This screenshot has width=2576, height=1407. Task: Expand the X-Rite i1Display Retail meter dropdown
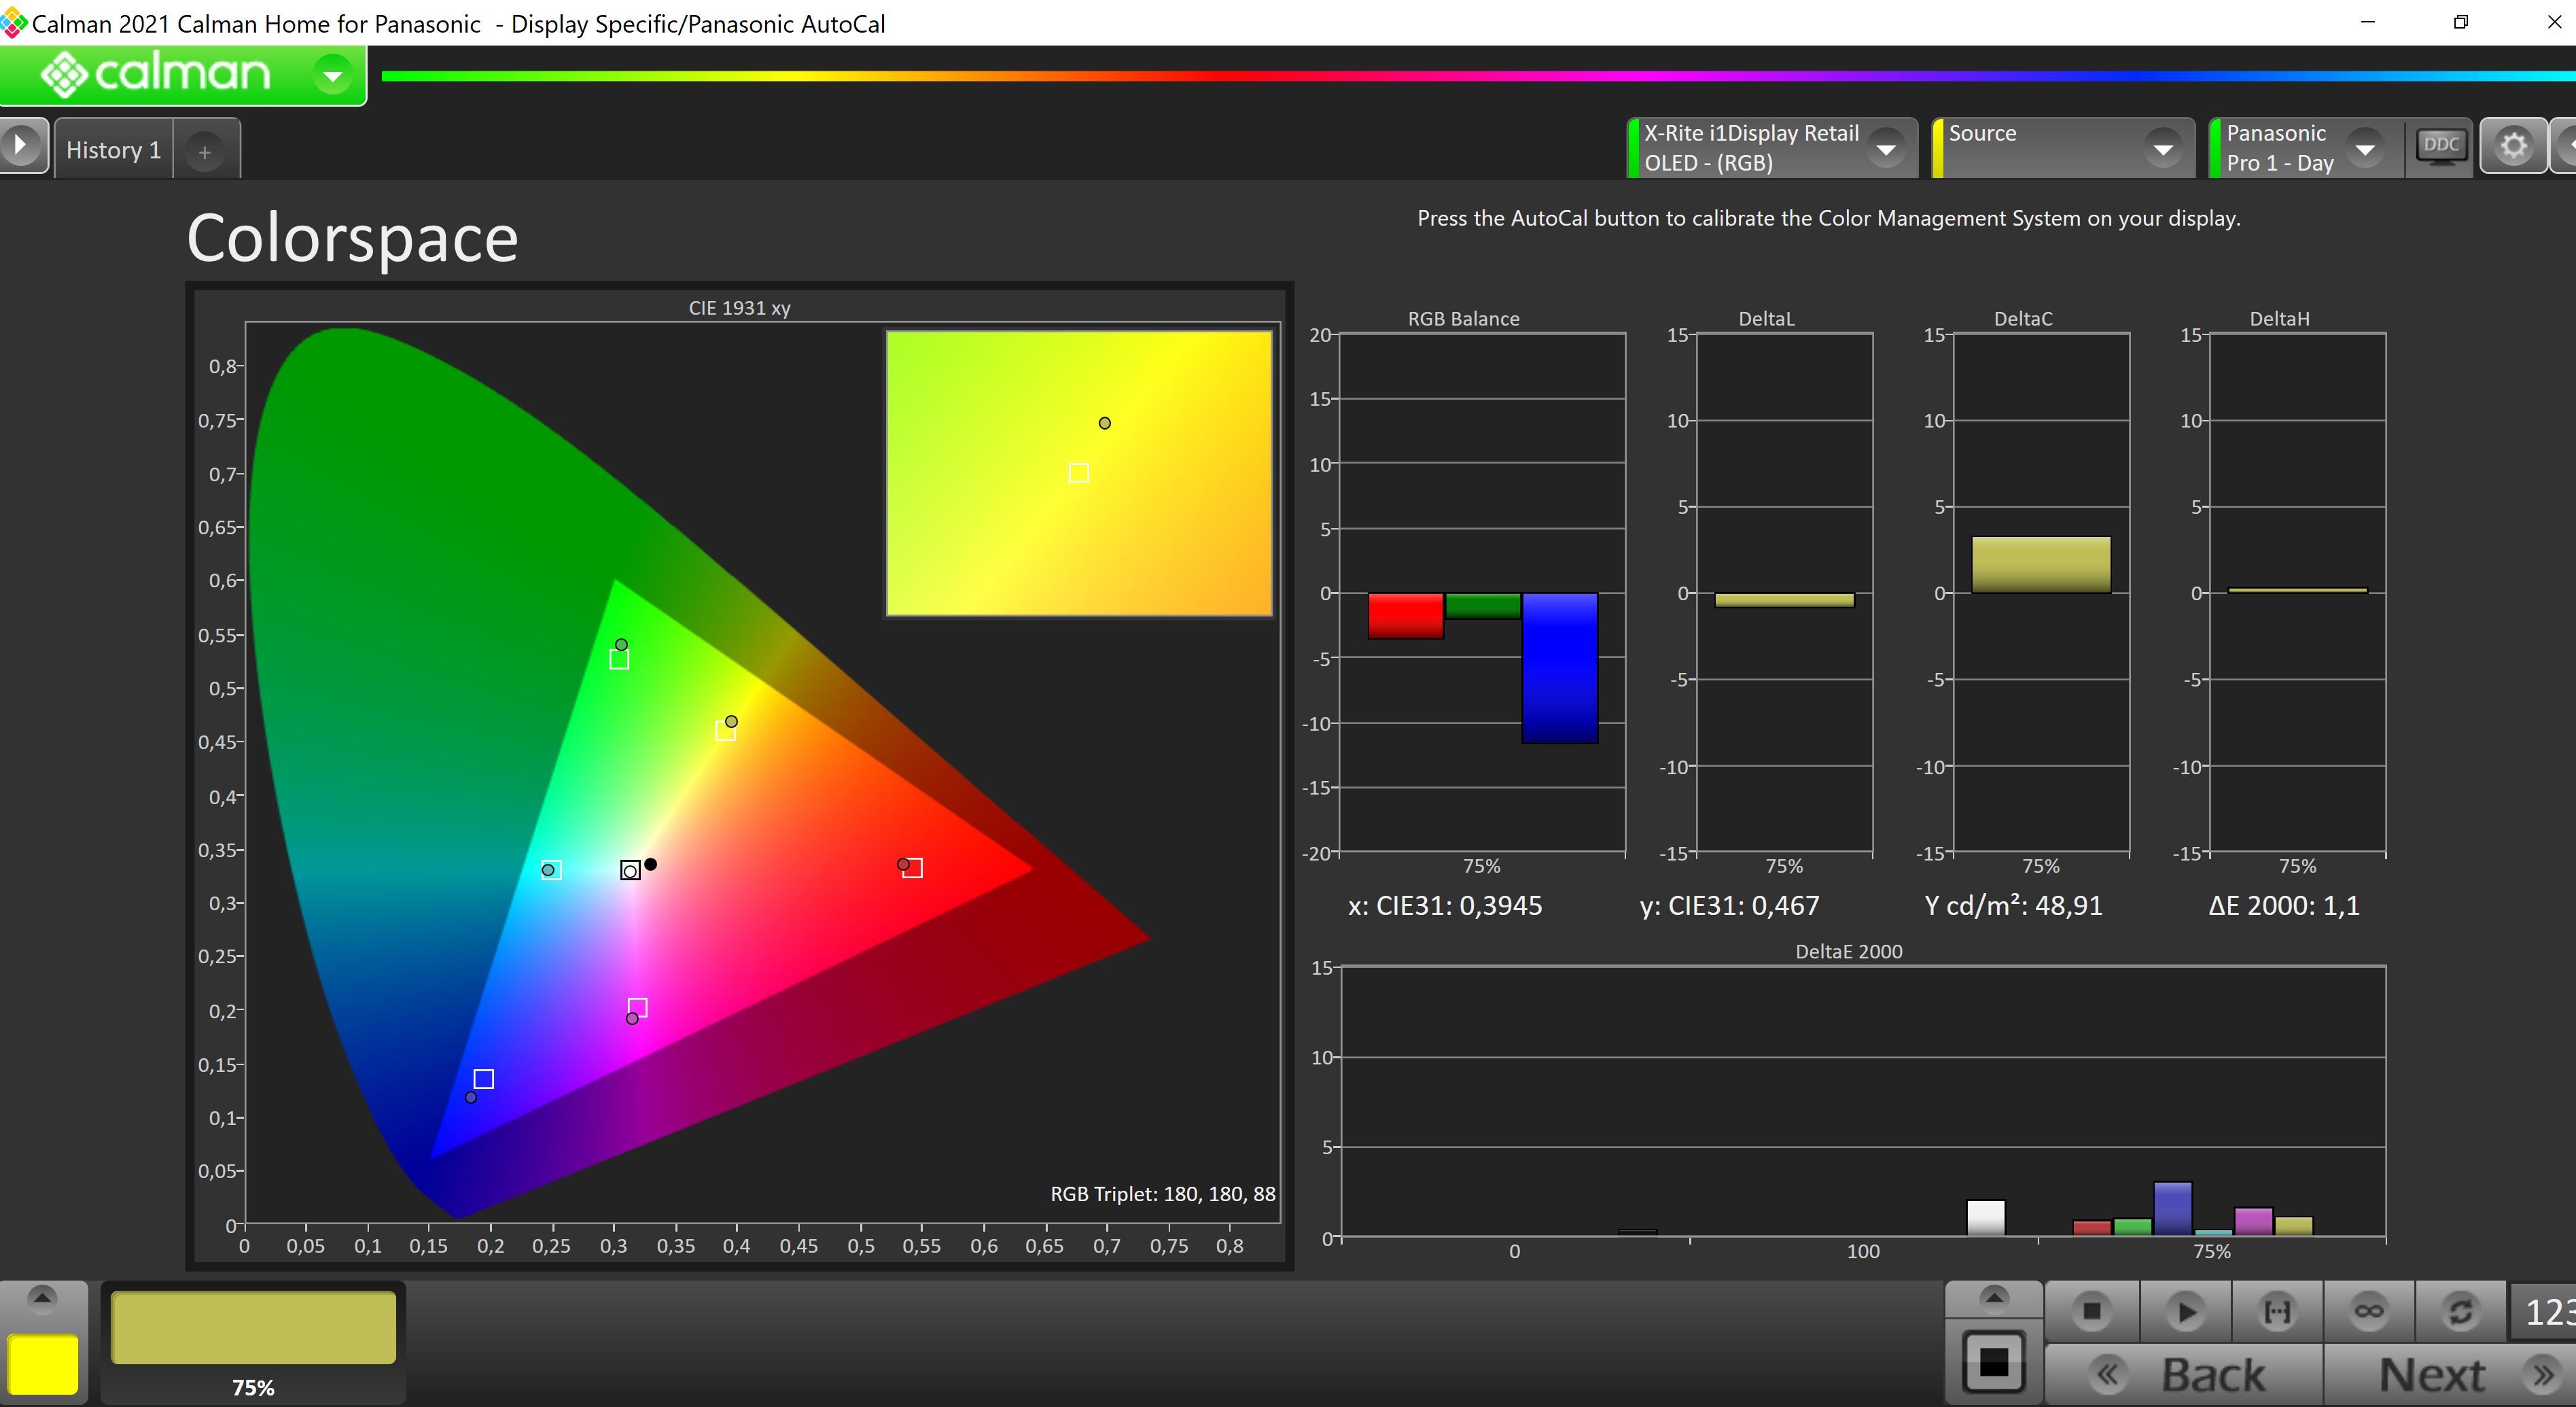click(1886, 149)
